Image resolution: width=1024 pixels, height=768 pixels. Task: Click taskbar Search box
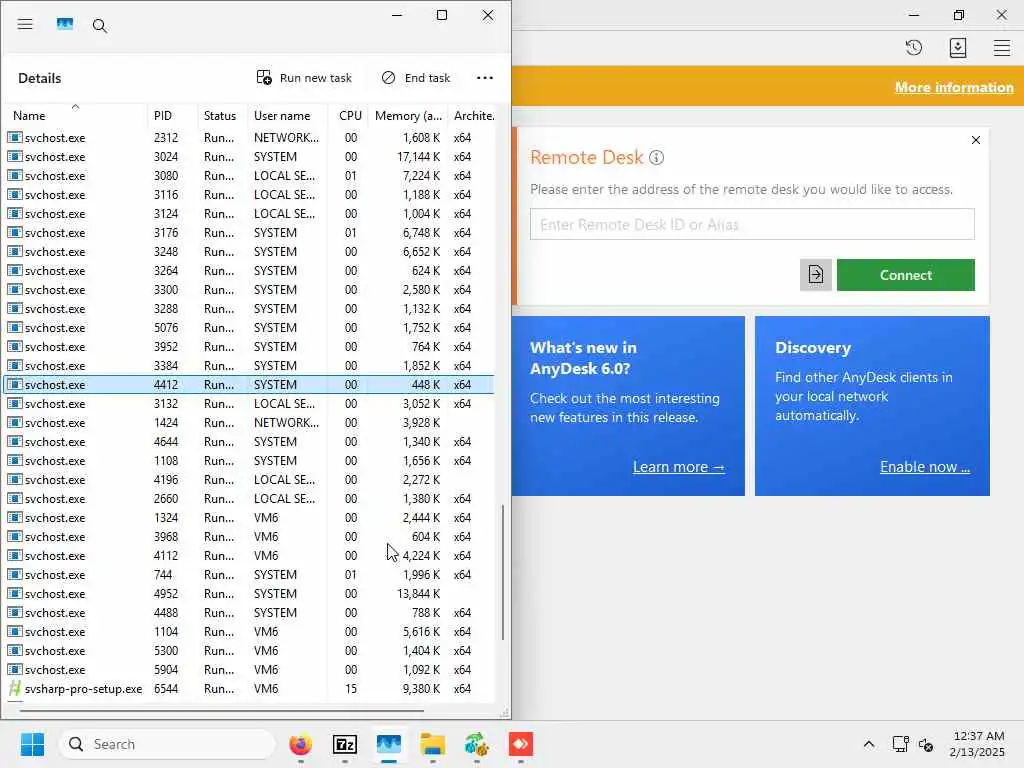tap(167, 744)
